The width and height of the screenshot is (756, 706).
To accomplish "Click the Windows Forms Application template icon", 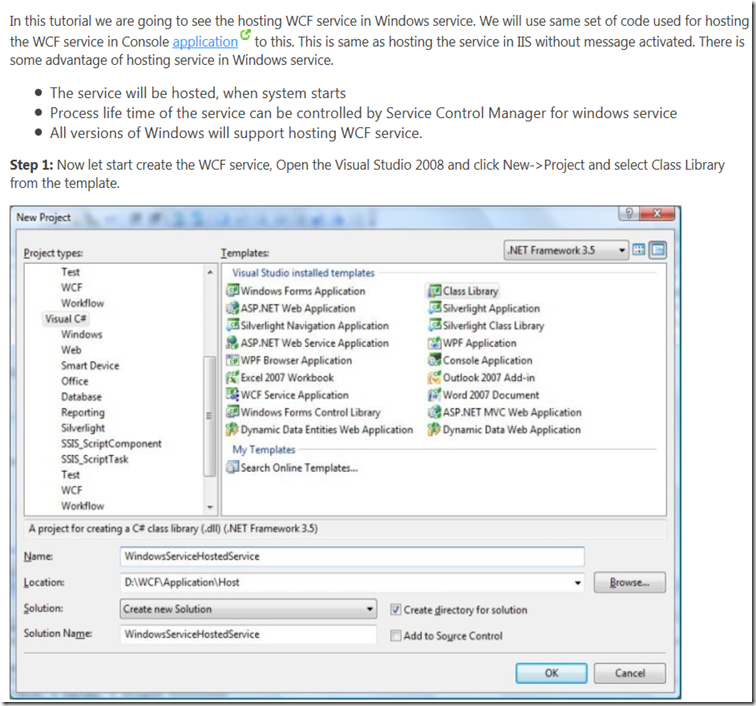I will tap(233, 291).
